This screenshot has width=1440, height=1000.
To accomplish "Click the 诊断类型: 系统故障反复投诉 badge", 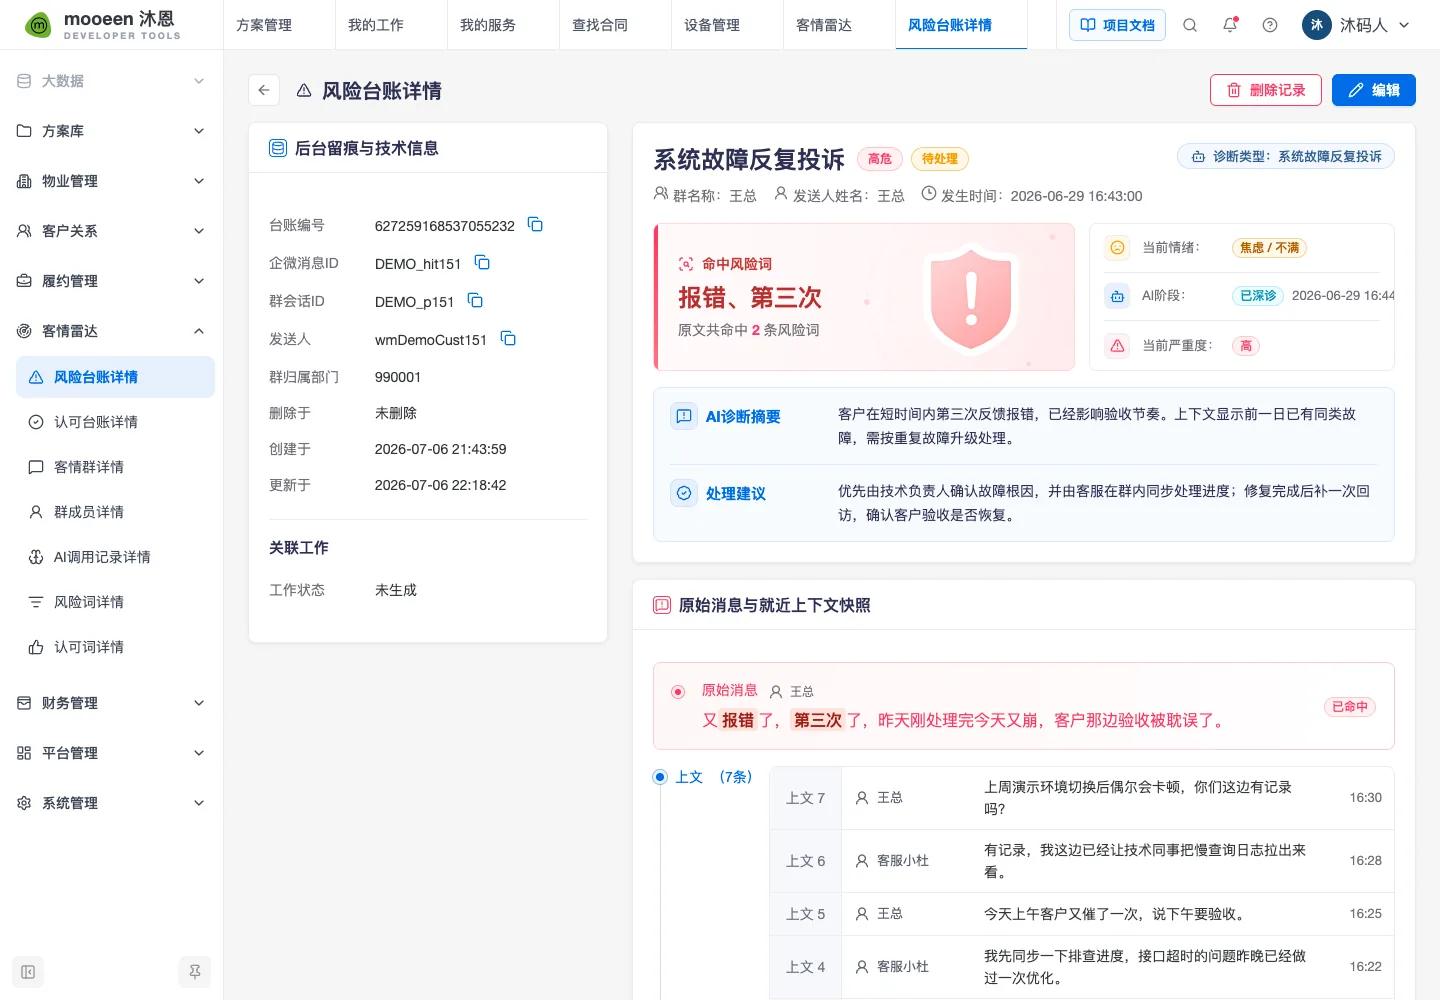I will 1286,156.
